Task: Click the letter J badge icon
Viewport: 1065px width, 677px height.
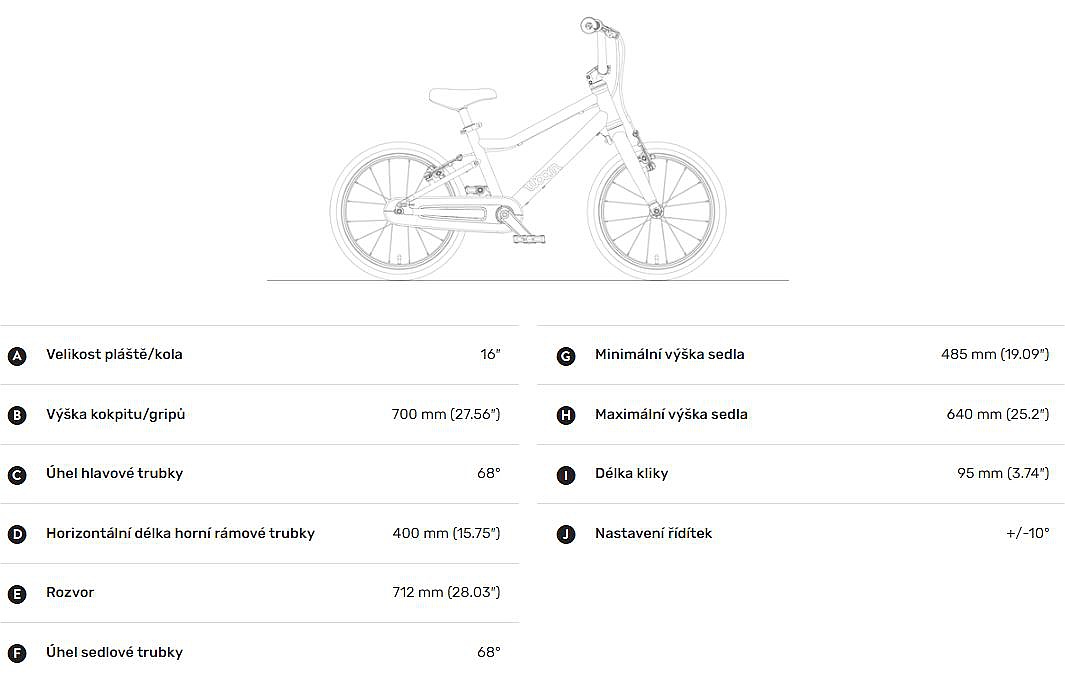Action: point(566,534)
